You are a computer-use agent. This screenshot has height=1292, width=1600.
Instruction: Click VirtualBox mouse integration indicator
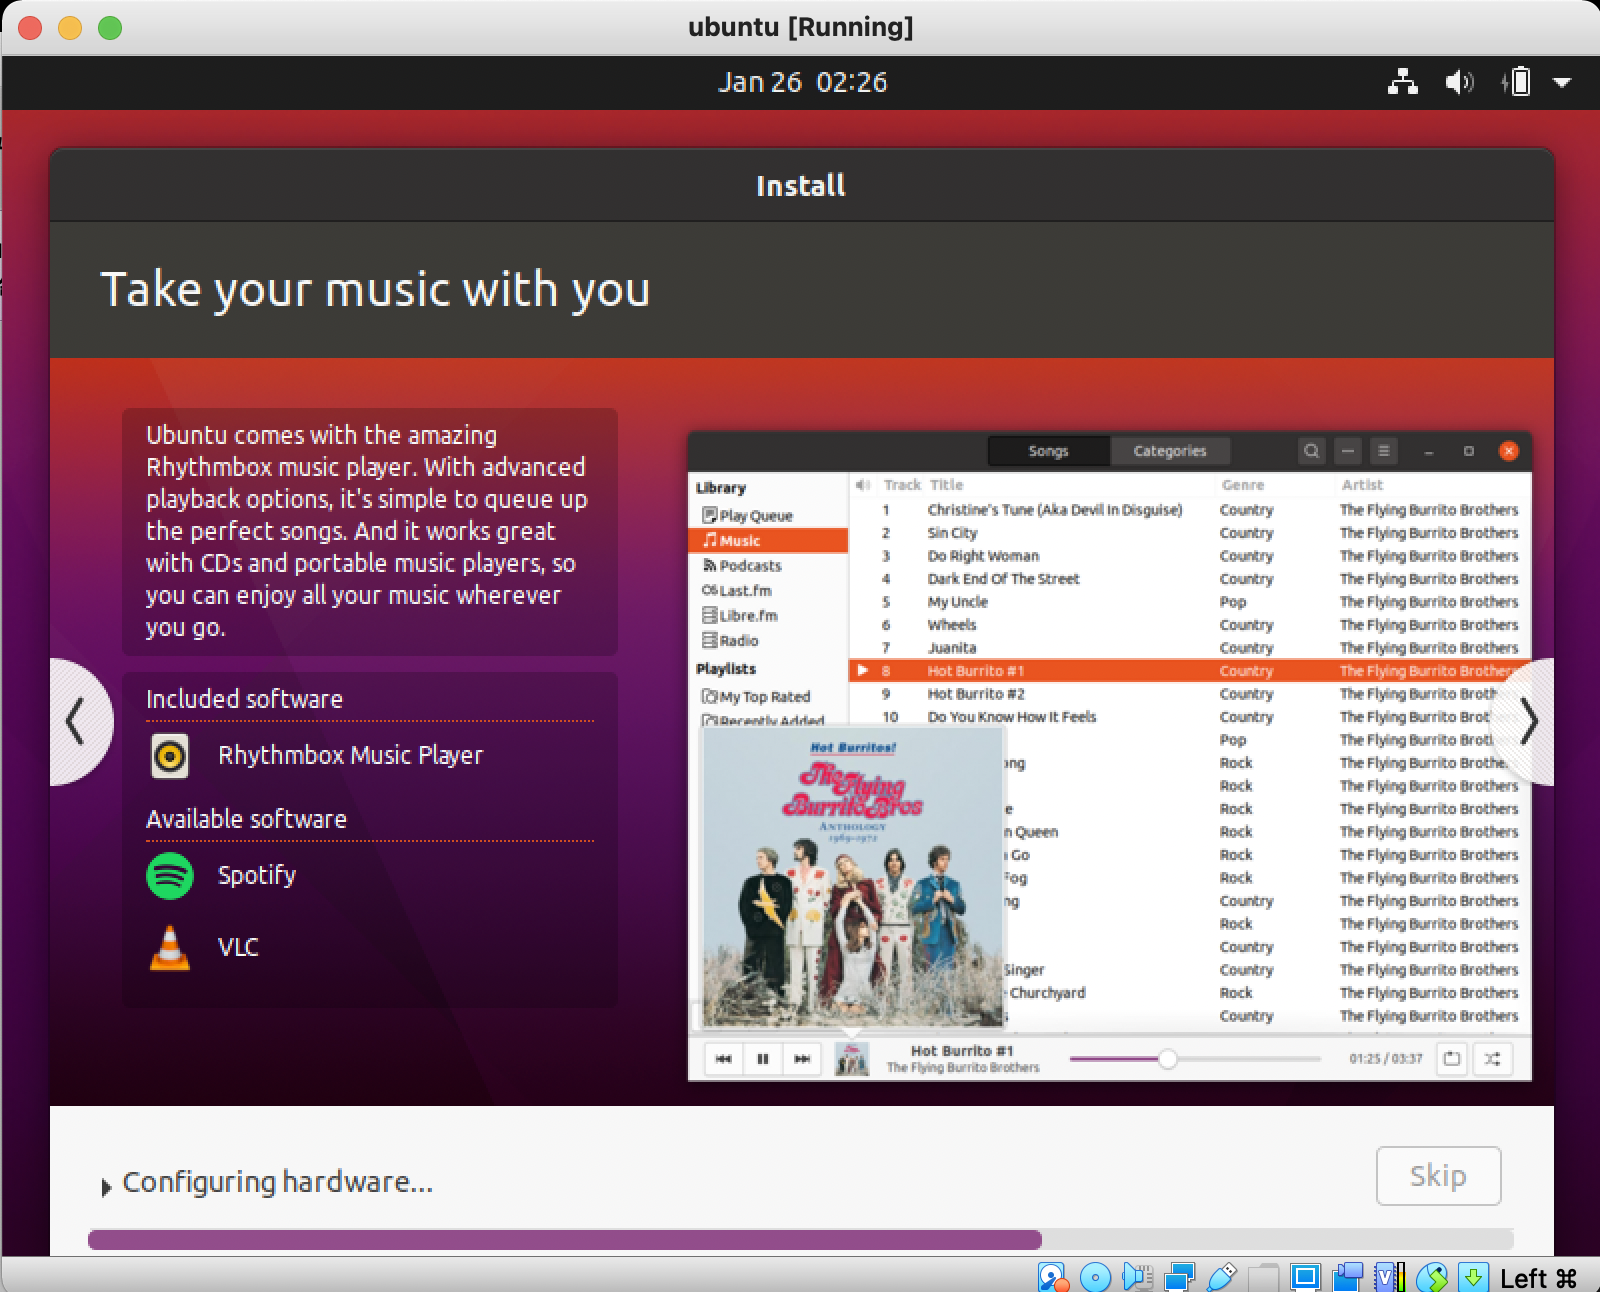click(1432, 1277)
